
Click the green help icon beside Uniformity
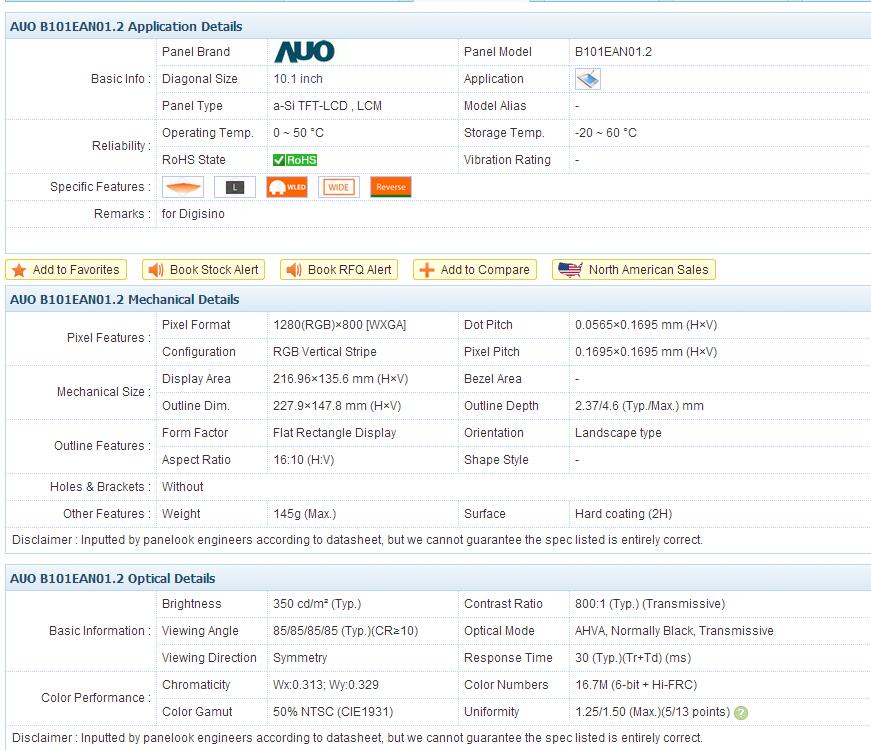741,713
